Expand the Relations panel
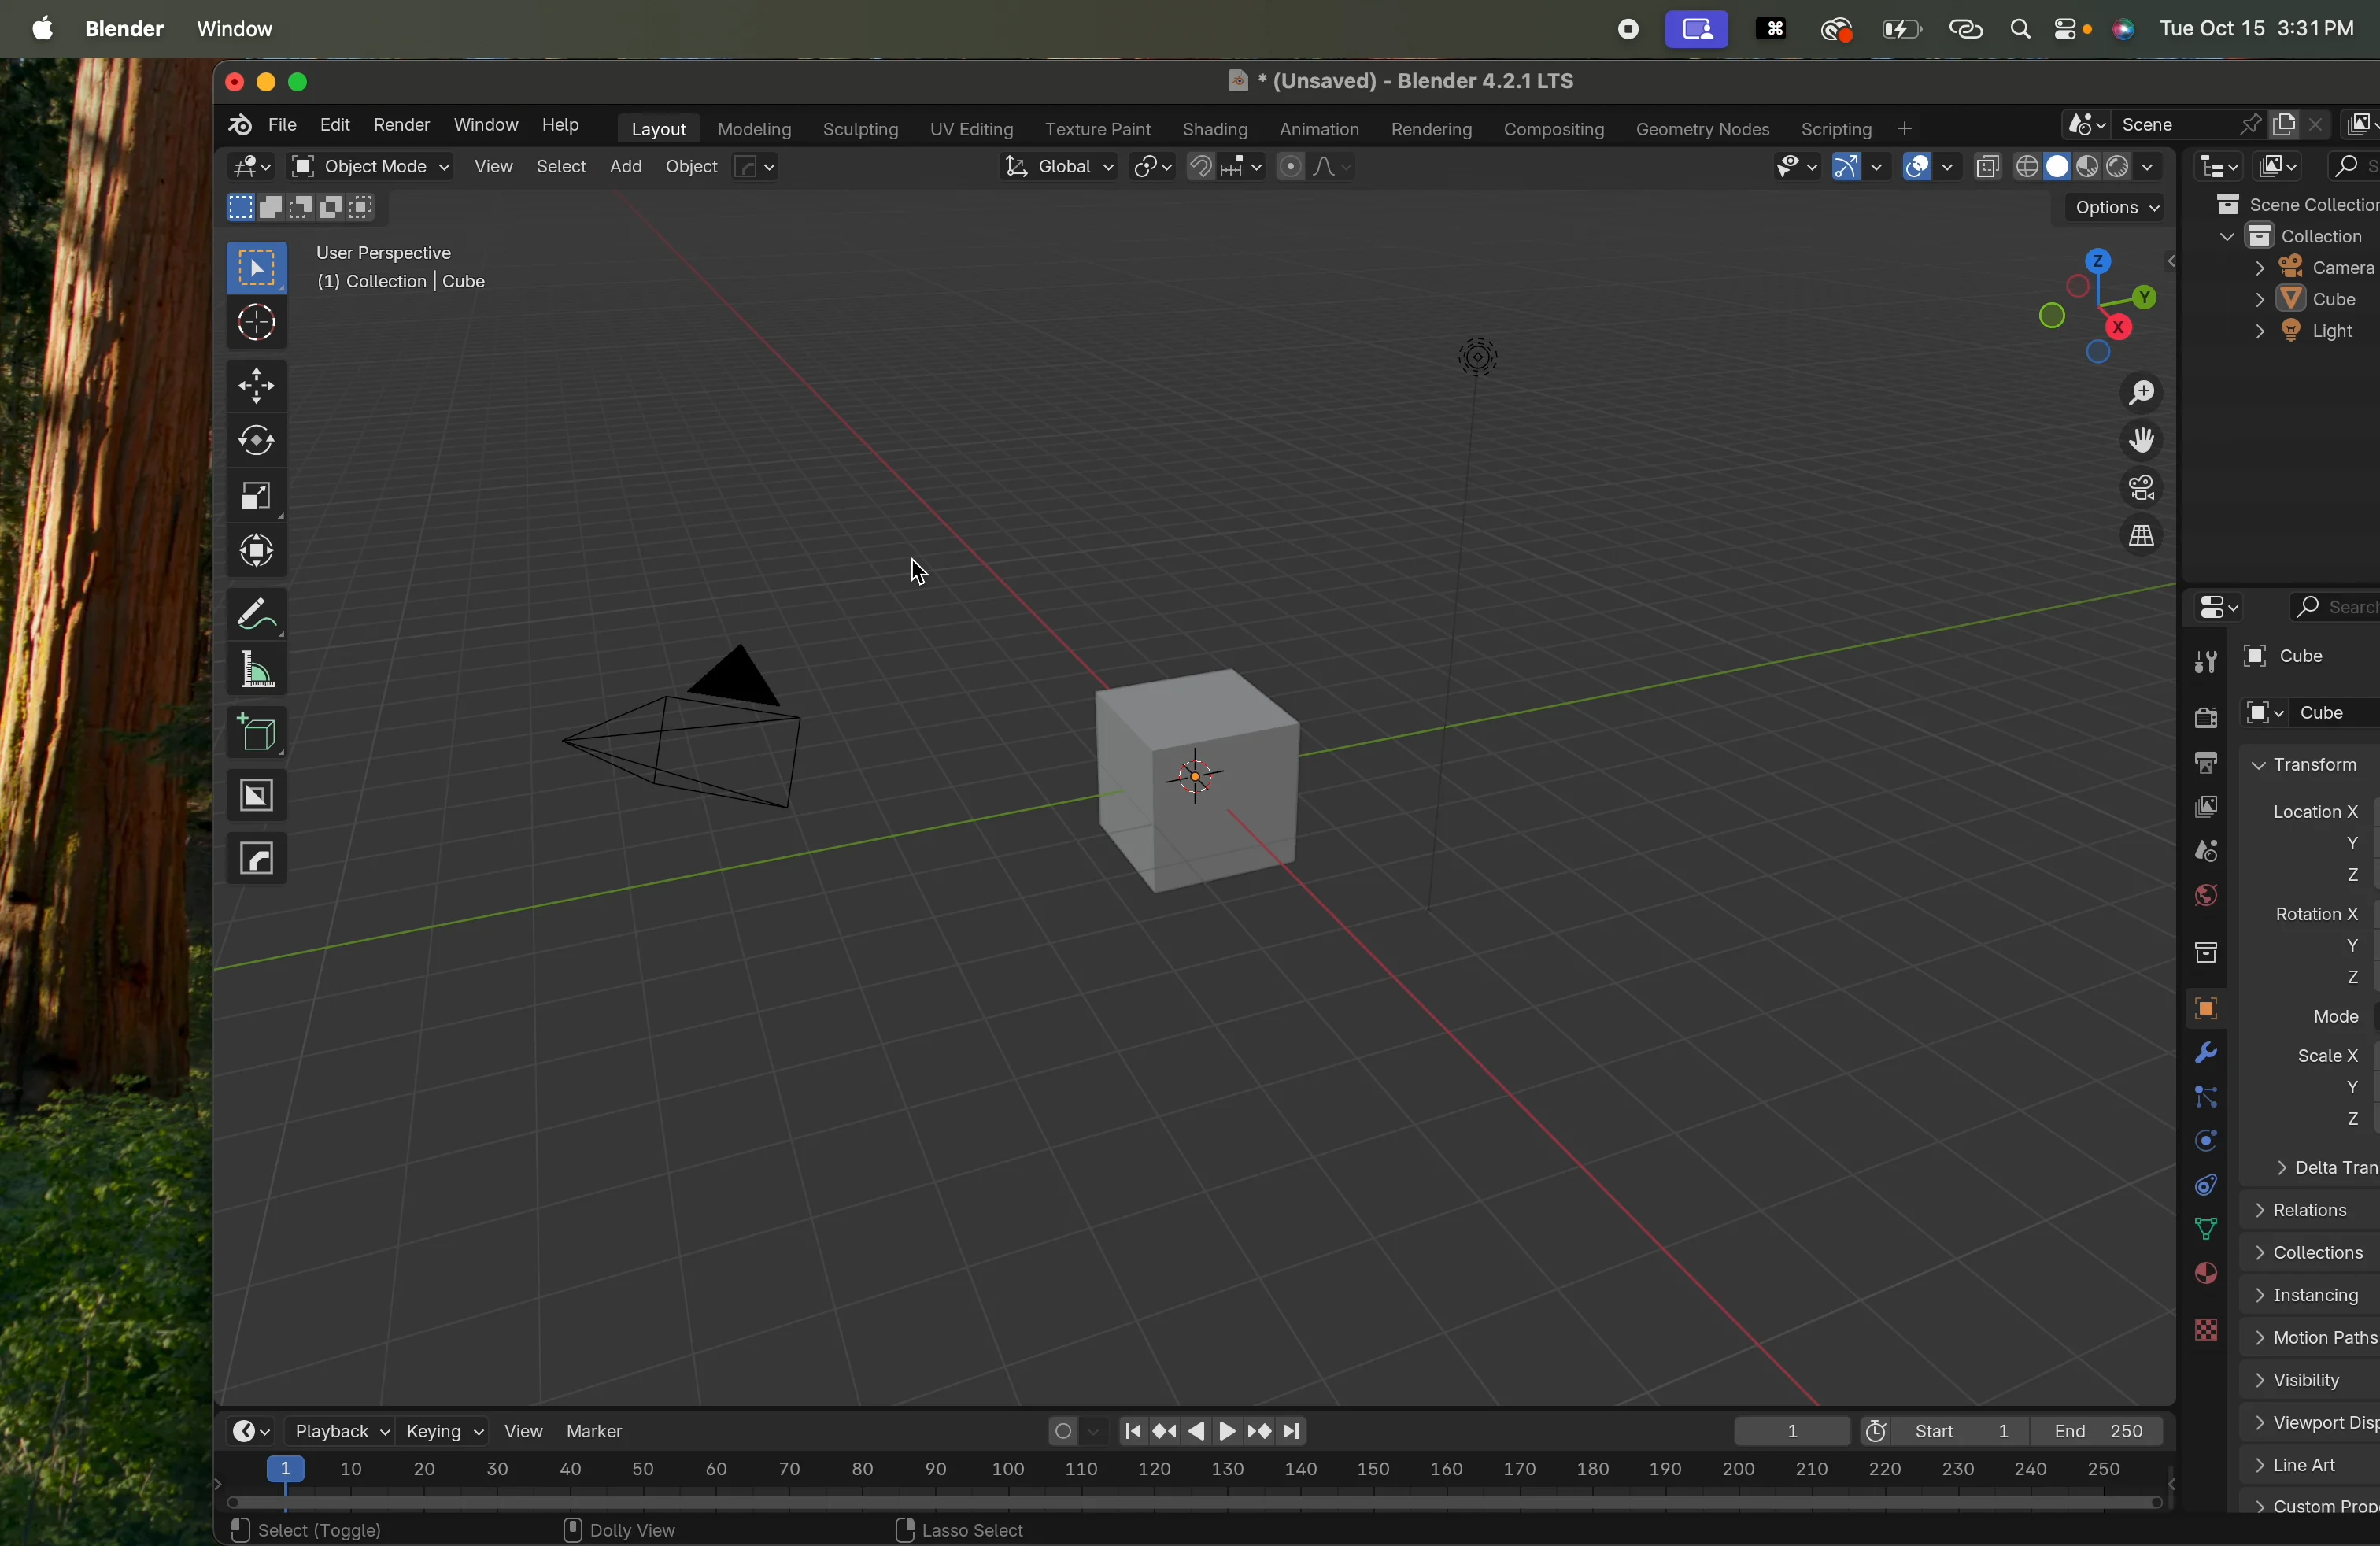Screen dimensions: 2380x1546 pos(2310,1210)
